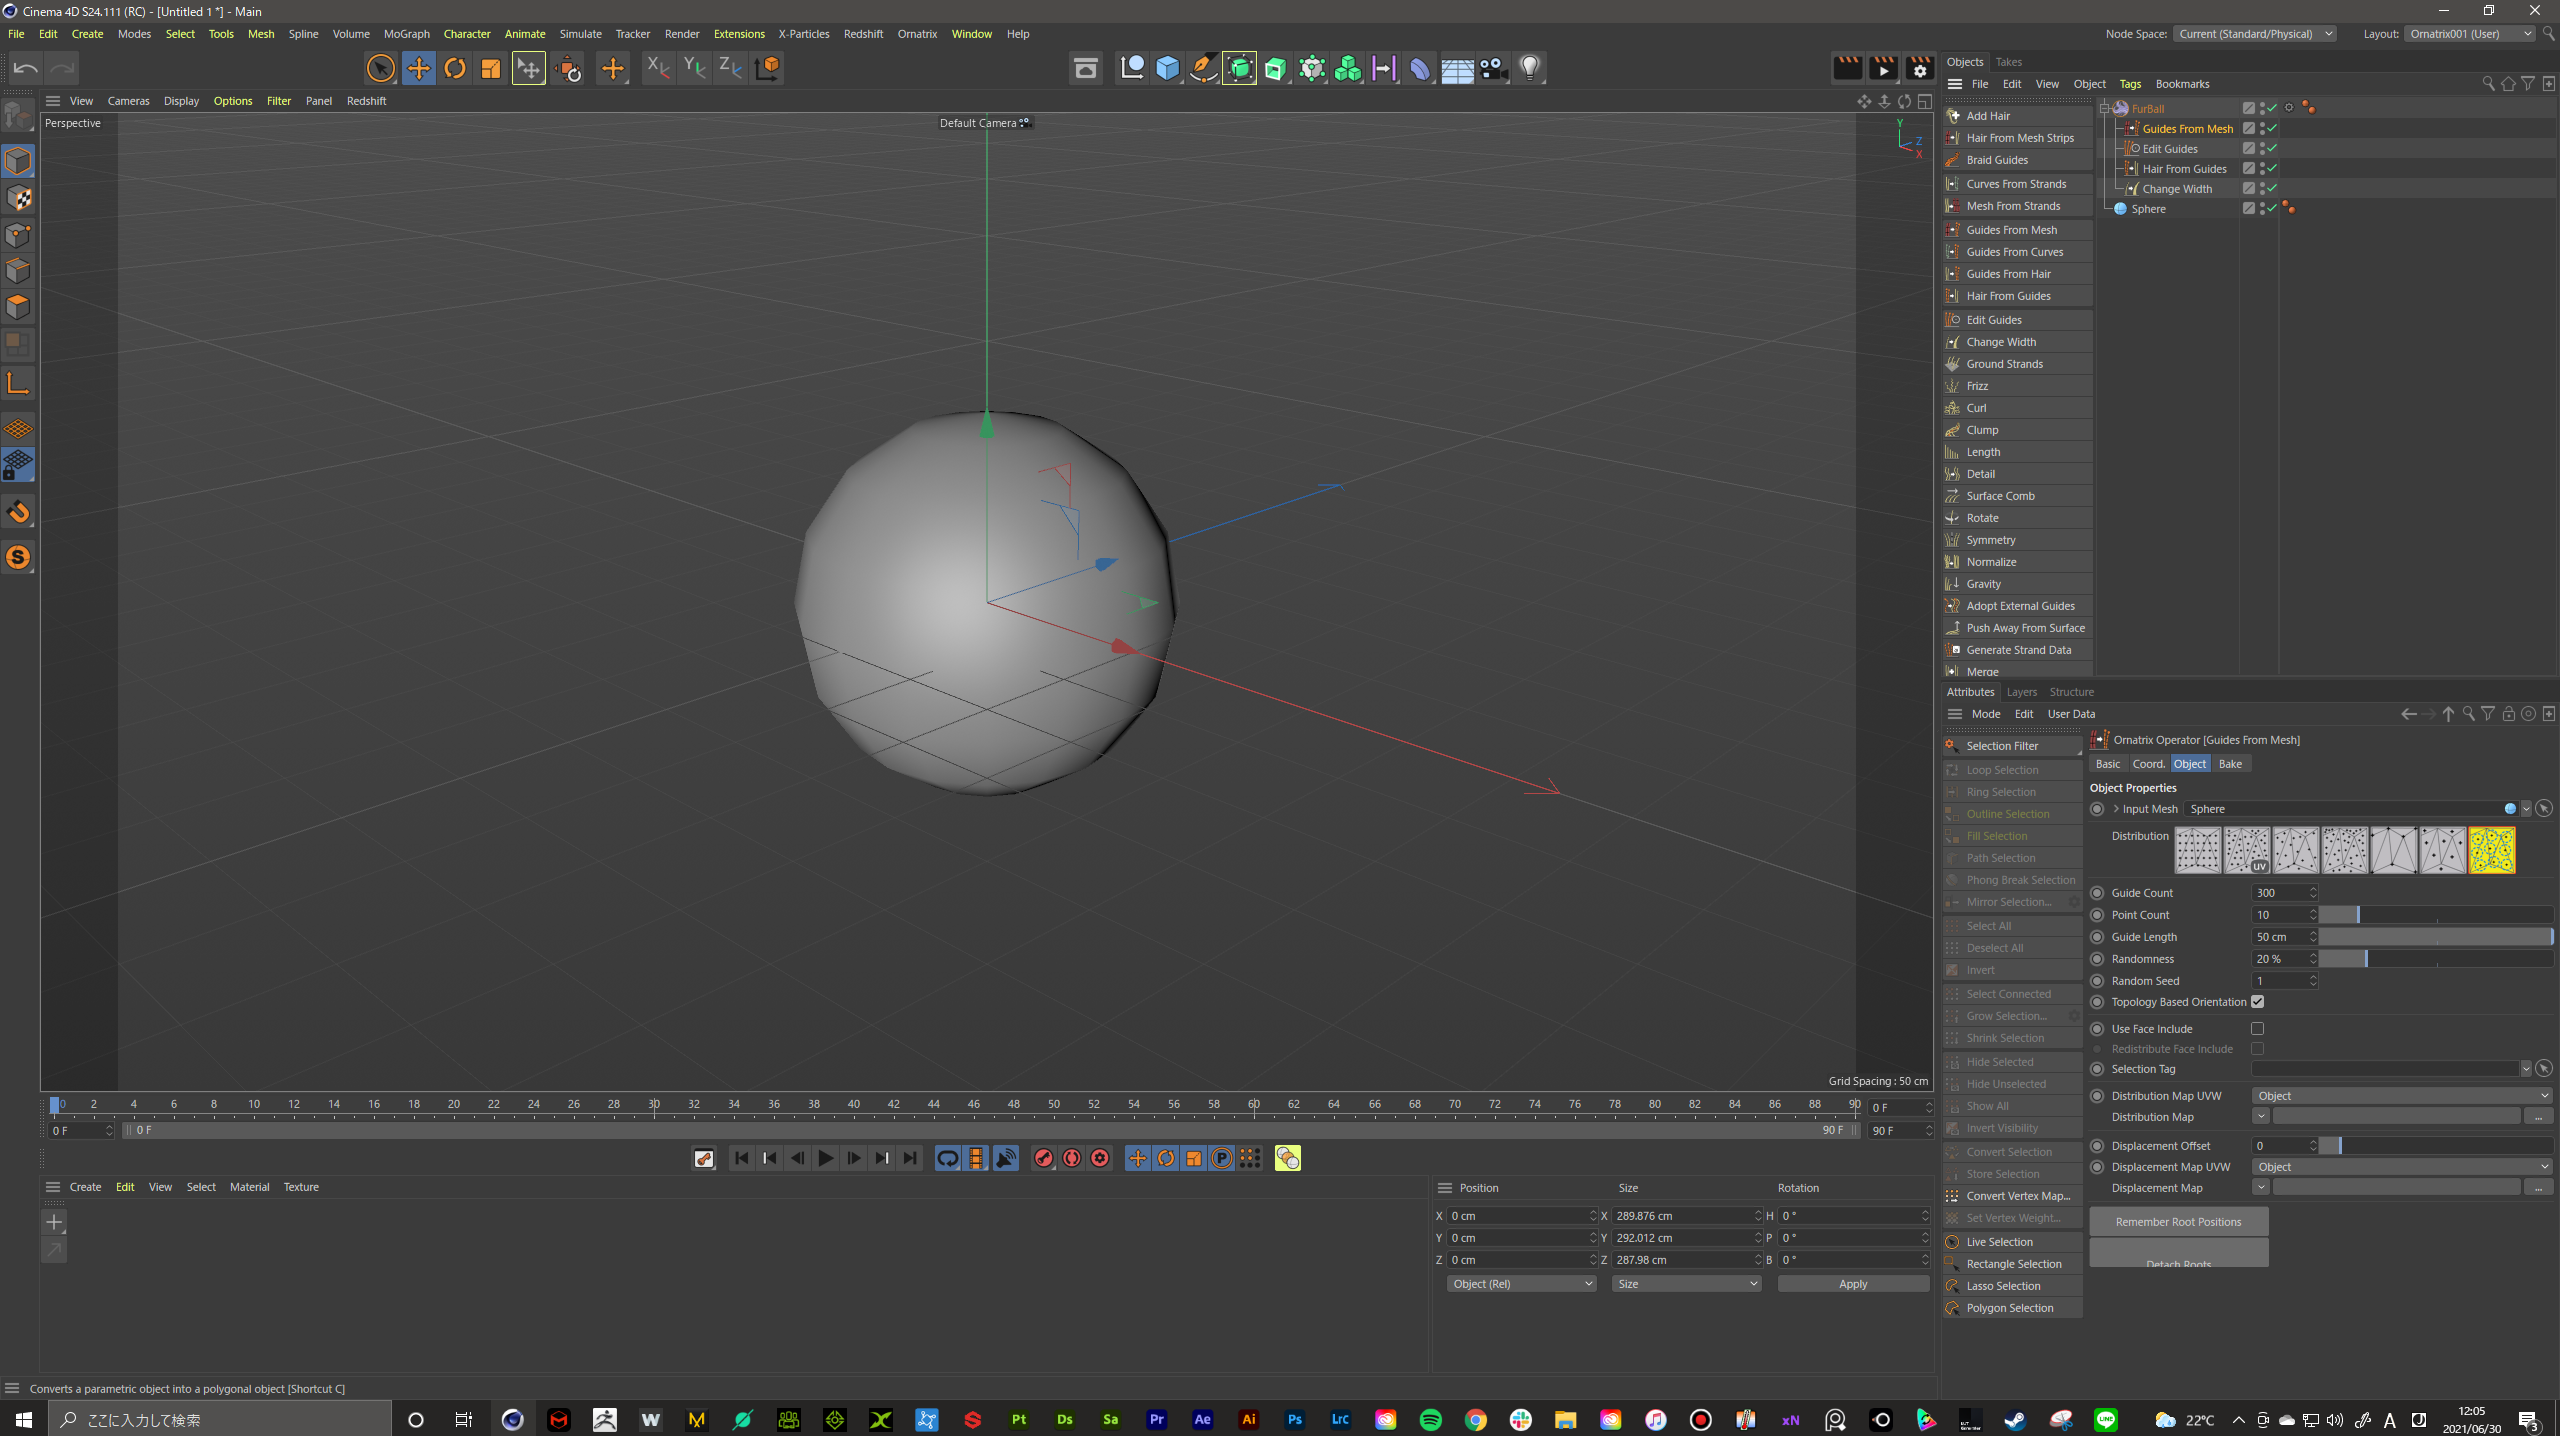Expand the Input Mesh disclosure arrow
Screen dimensions: 2560x1436
(2116, 809)
